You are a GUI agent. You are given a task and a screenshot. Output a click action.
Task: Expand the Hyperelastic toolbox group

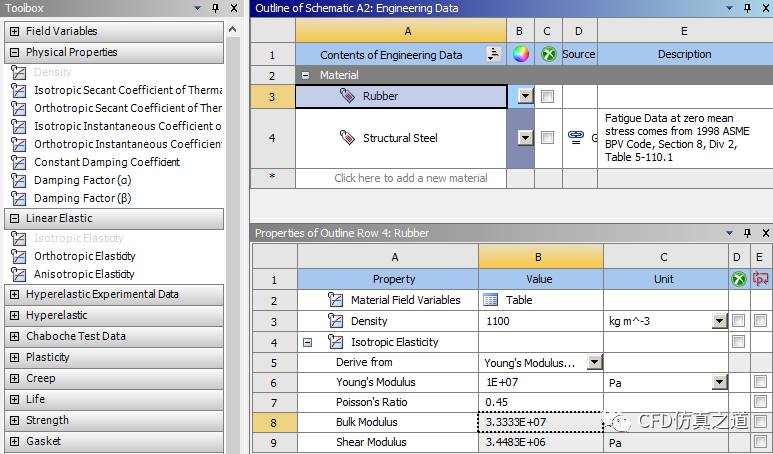pos(15,315)
